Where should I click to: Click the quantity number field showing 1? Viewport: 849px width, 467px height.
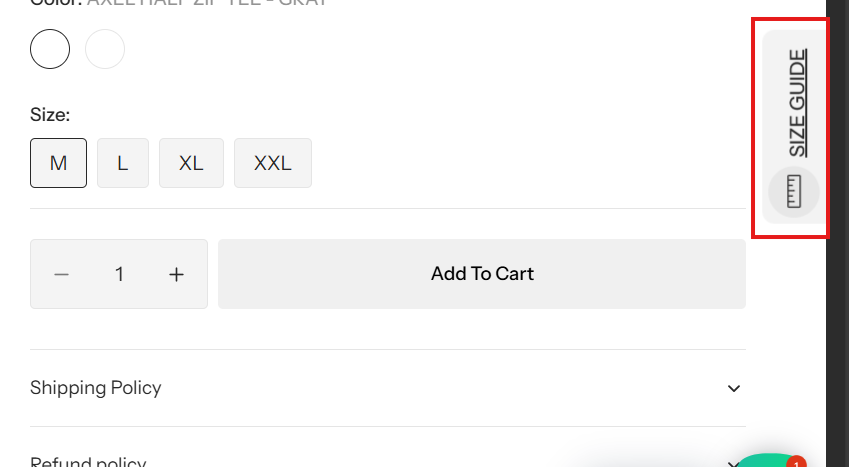pyautogui.click(x=119, y=274)
